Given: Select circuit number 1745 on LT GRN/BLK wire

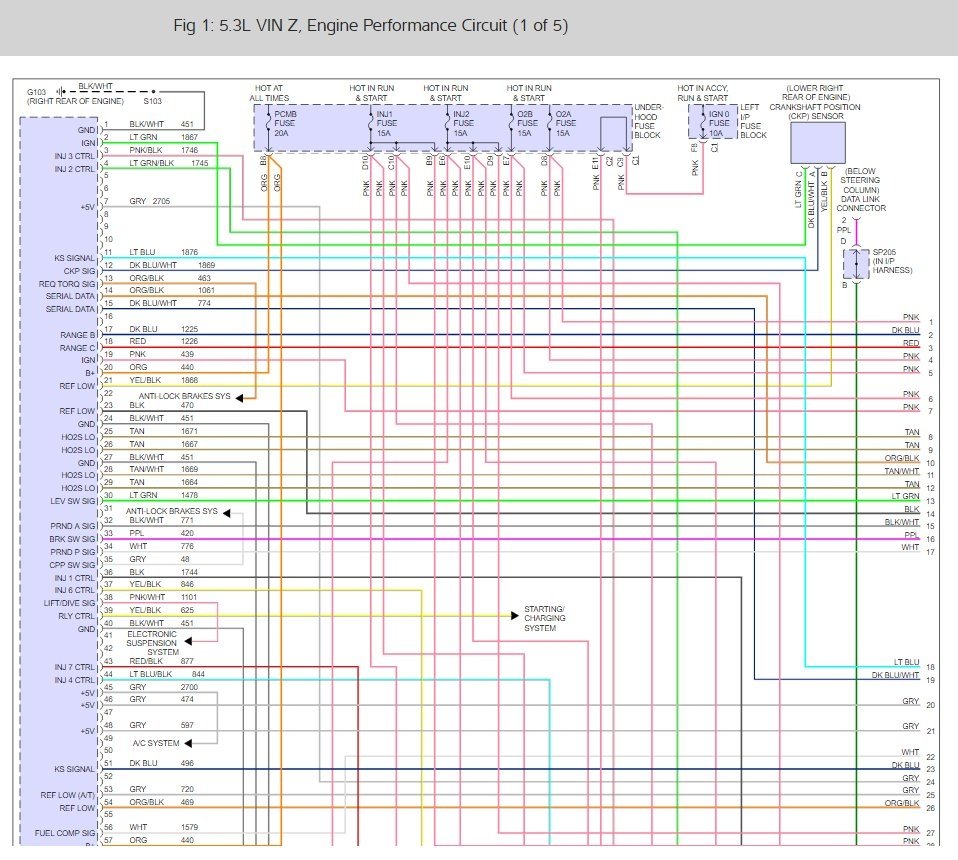Looking at the screenshot, I should [200, 162].
